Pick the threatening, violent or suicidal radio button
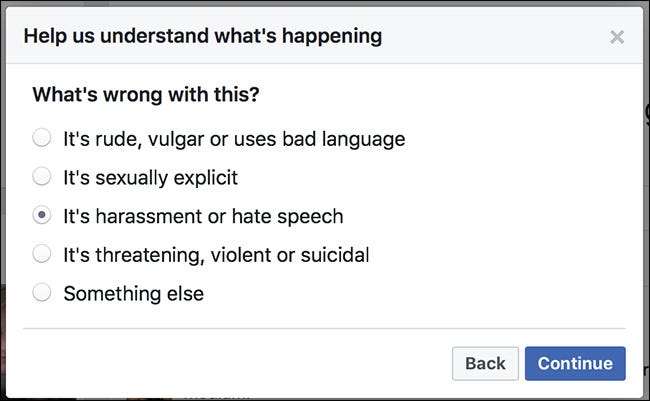Screen dimensions: 650x401 pos(42,254)
